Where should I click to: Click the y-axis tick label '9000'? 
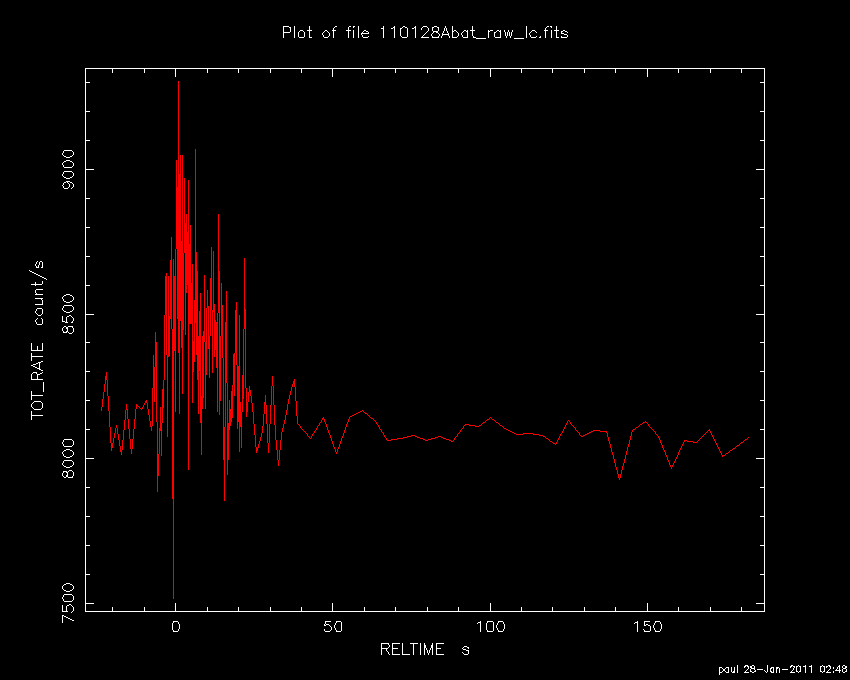pos(69,169)
